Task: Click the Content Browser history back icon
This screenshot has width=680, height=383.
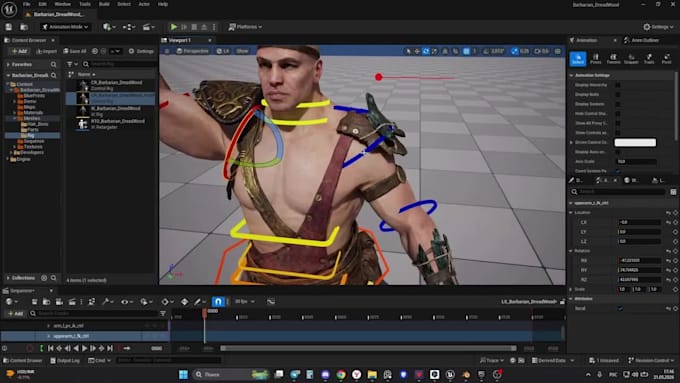Action: [95, 51]
